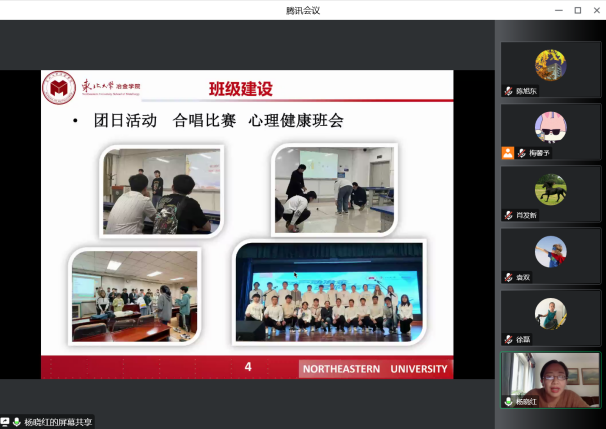Select 徐磊's participant avatar
This screenshot has height=429, width=606.
click(550, 312)
